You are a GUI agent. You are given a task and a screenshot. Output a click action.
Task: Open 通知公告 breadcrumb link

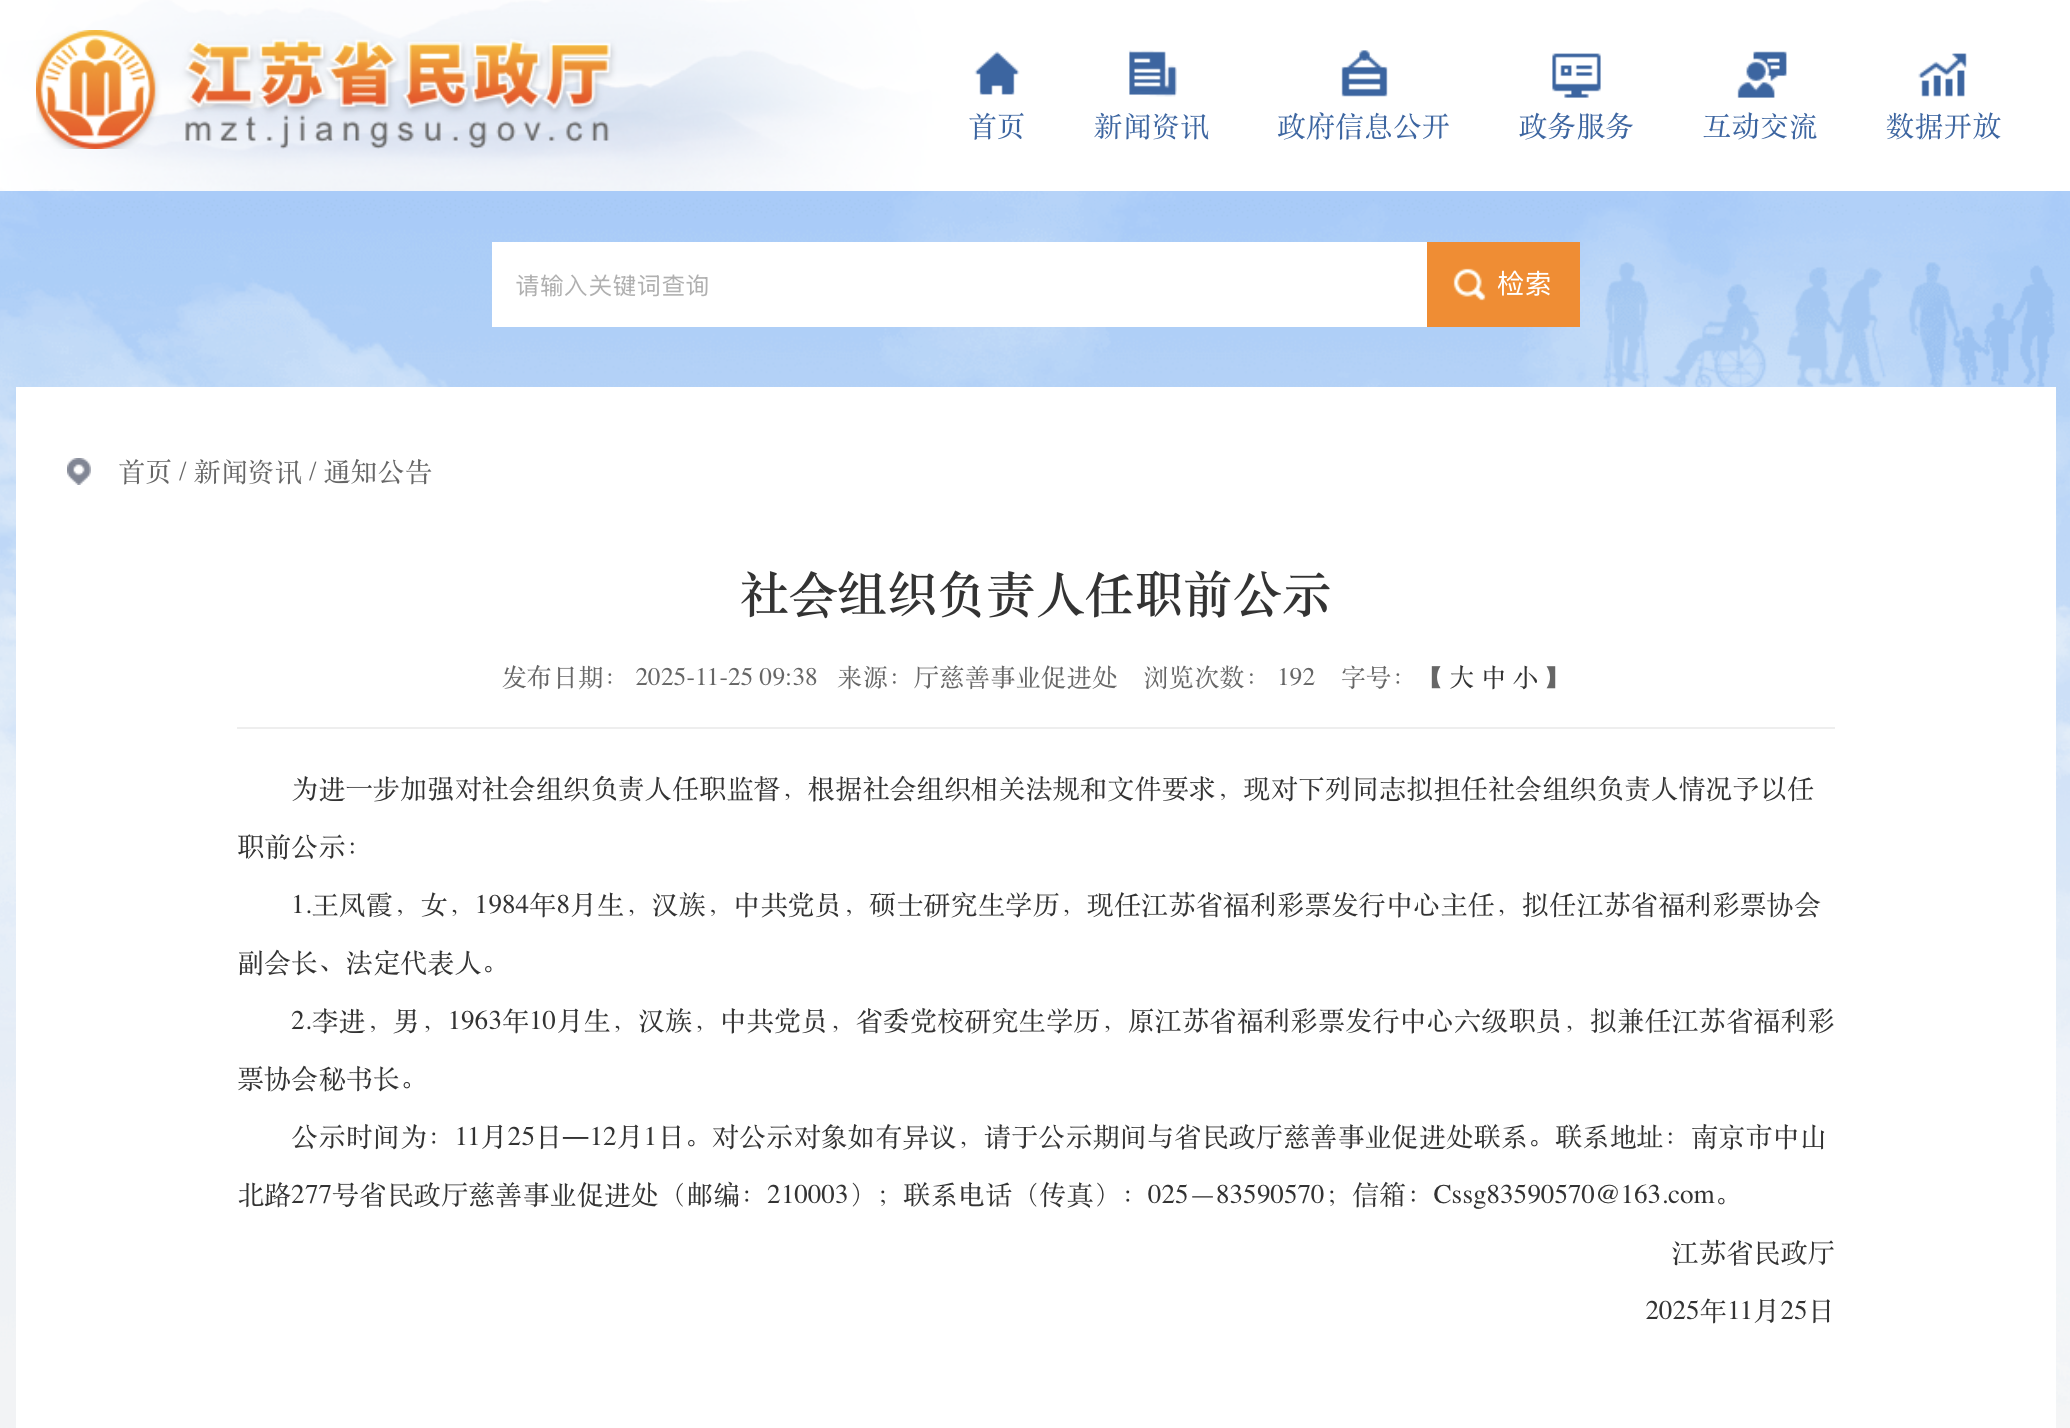[377, 472]
